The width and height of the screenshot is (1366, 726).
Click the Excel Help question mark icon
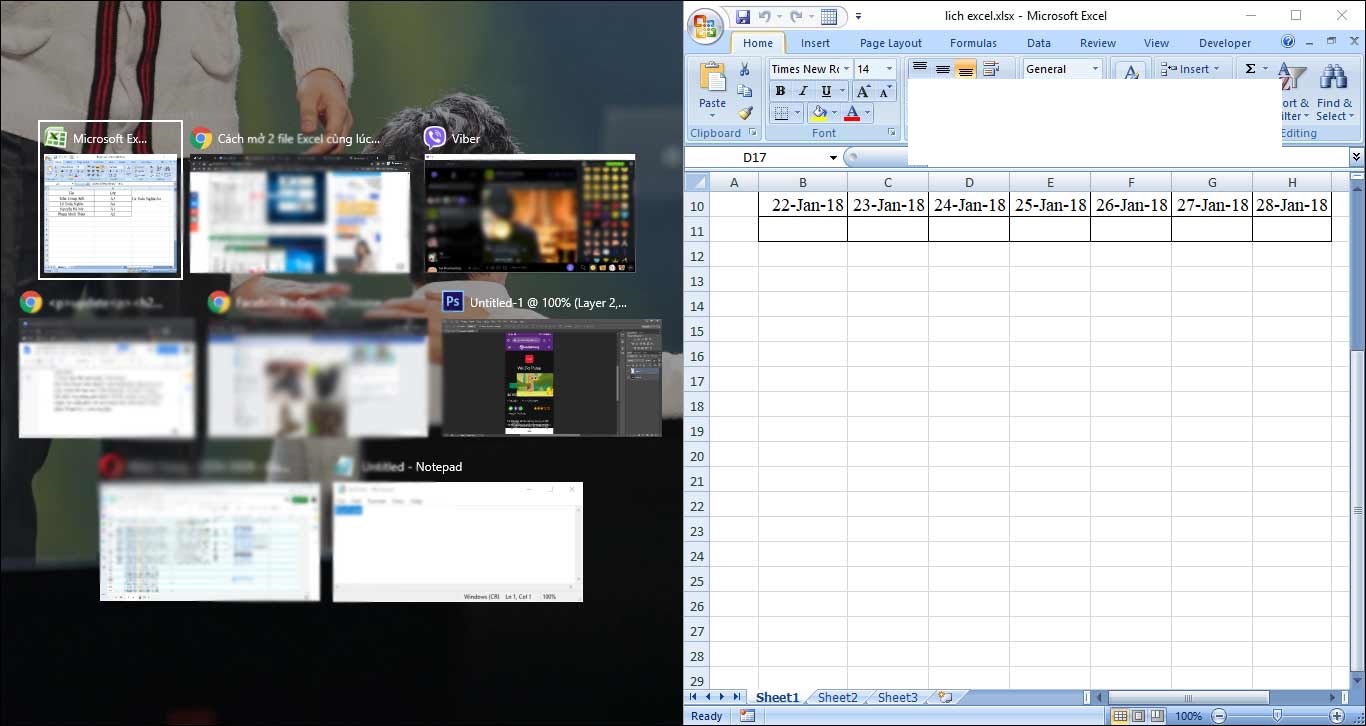pyautogui.click(x=1288, y=42)
